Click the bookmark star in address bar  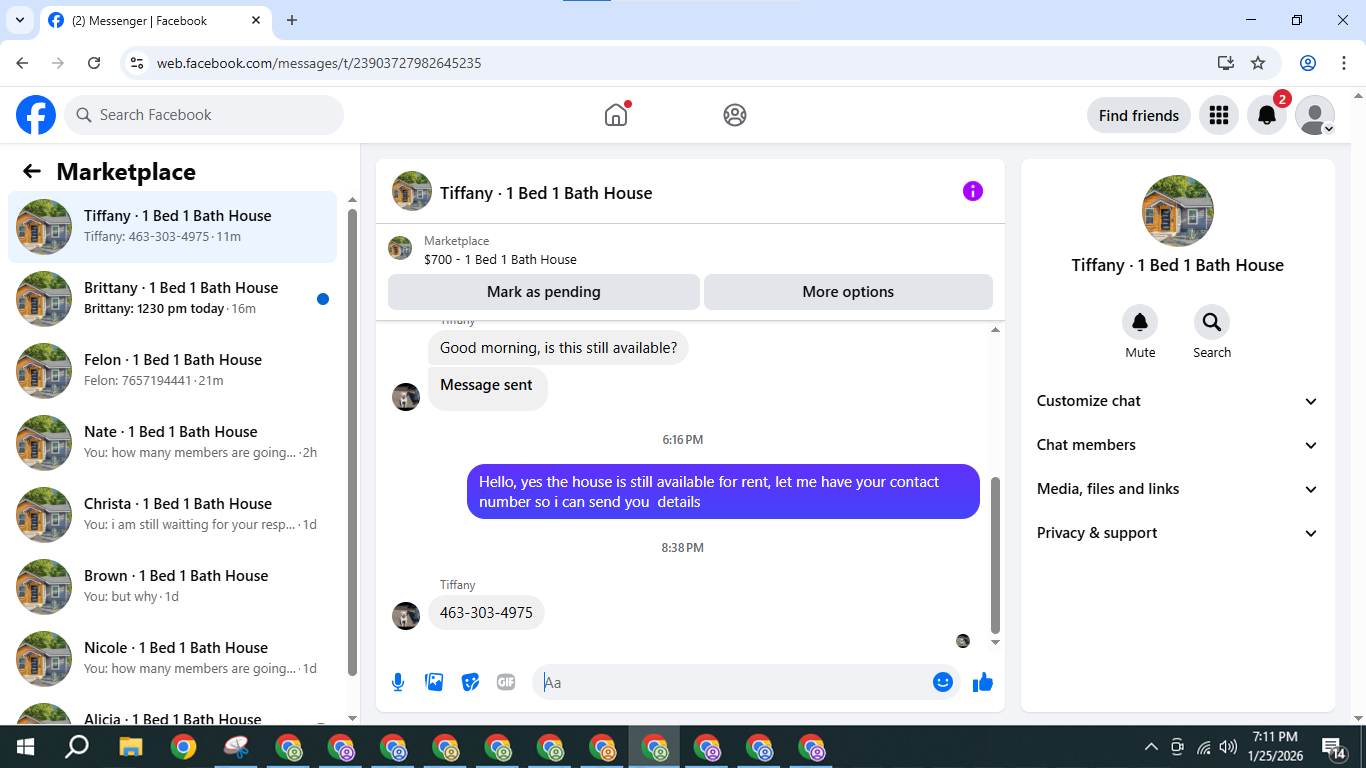(1258, 63)
